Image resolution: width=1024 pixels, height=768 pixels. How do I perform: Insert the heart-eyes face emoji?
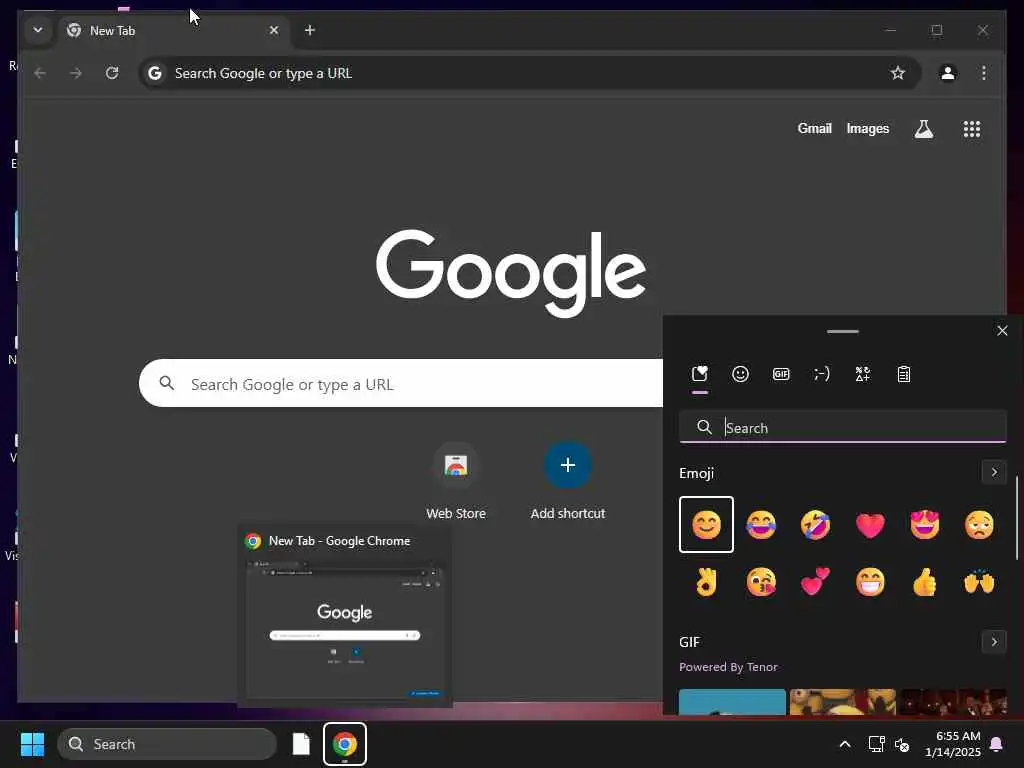click(925, 524)
